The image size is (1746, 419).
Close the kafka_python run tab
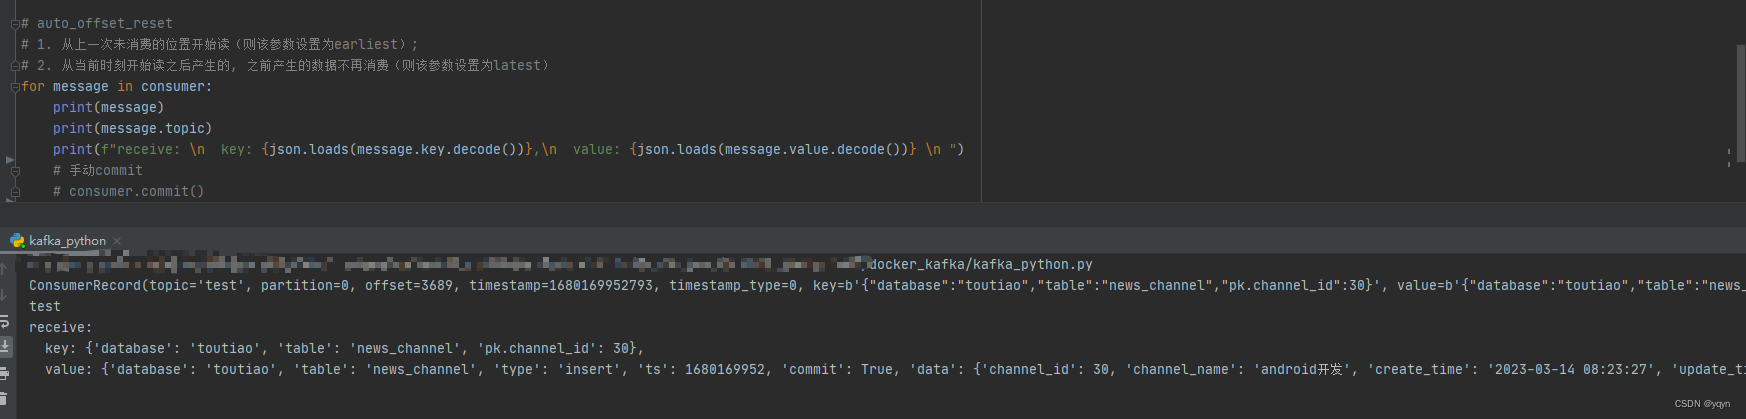(117, 241)
